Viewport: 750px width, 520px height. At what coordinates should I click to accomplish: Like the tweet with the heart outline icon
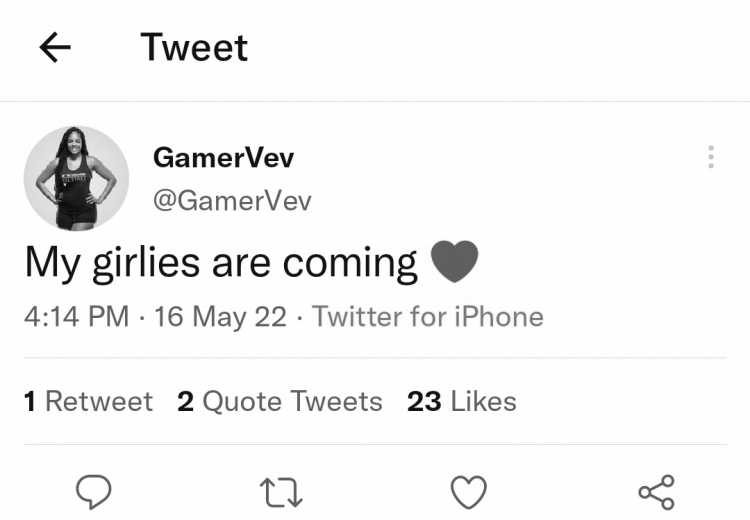(469, 492)
